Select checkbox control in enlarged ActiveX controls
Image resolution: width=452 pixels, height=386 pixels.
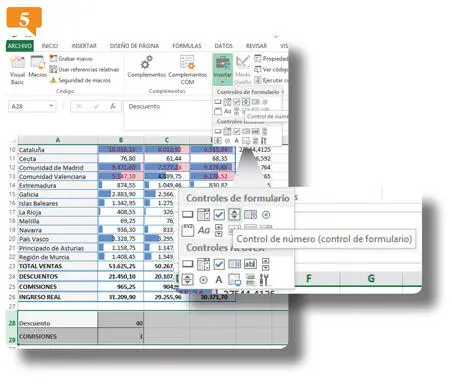[219, 264]
